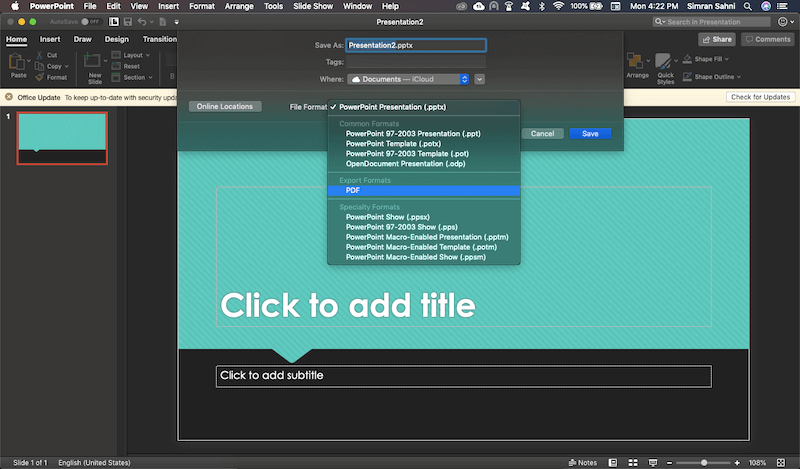This screenshot has height=469, width=800.
Task: Start slide show from status bar icon
Action: [x=653, y=462]
